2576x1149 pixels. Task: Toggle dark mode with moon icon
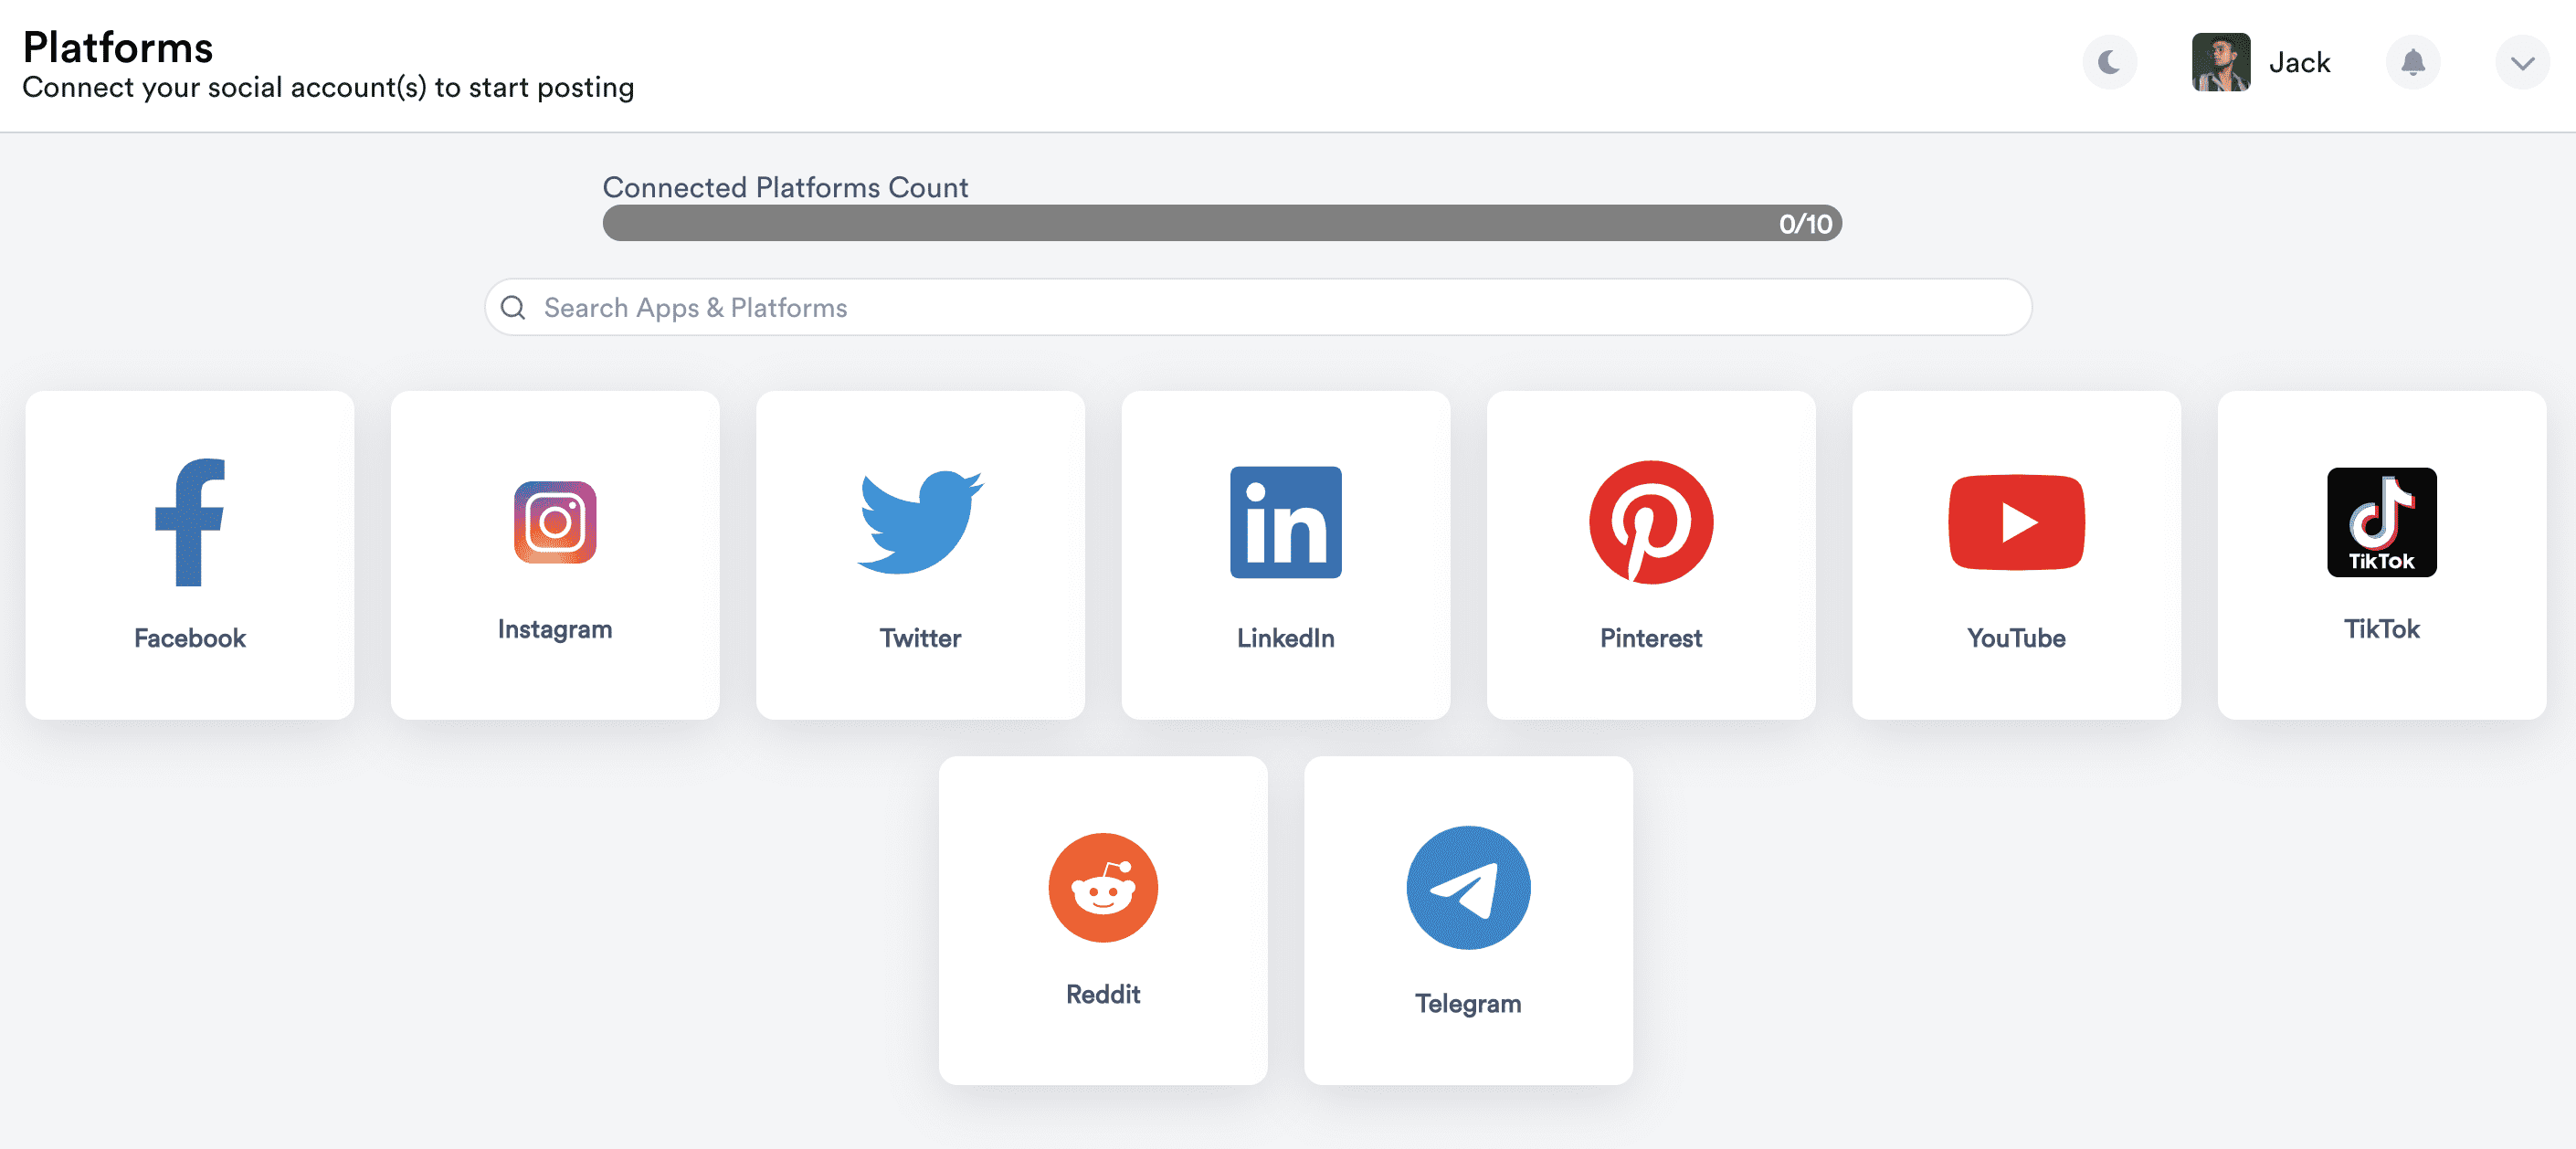click(2111, 61)
